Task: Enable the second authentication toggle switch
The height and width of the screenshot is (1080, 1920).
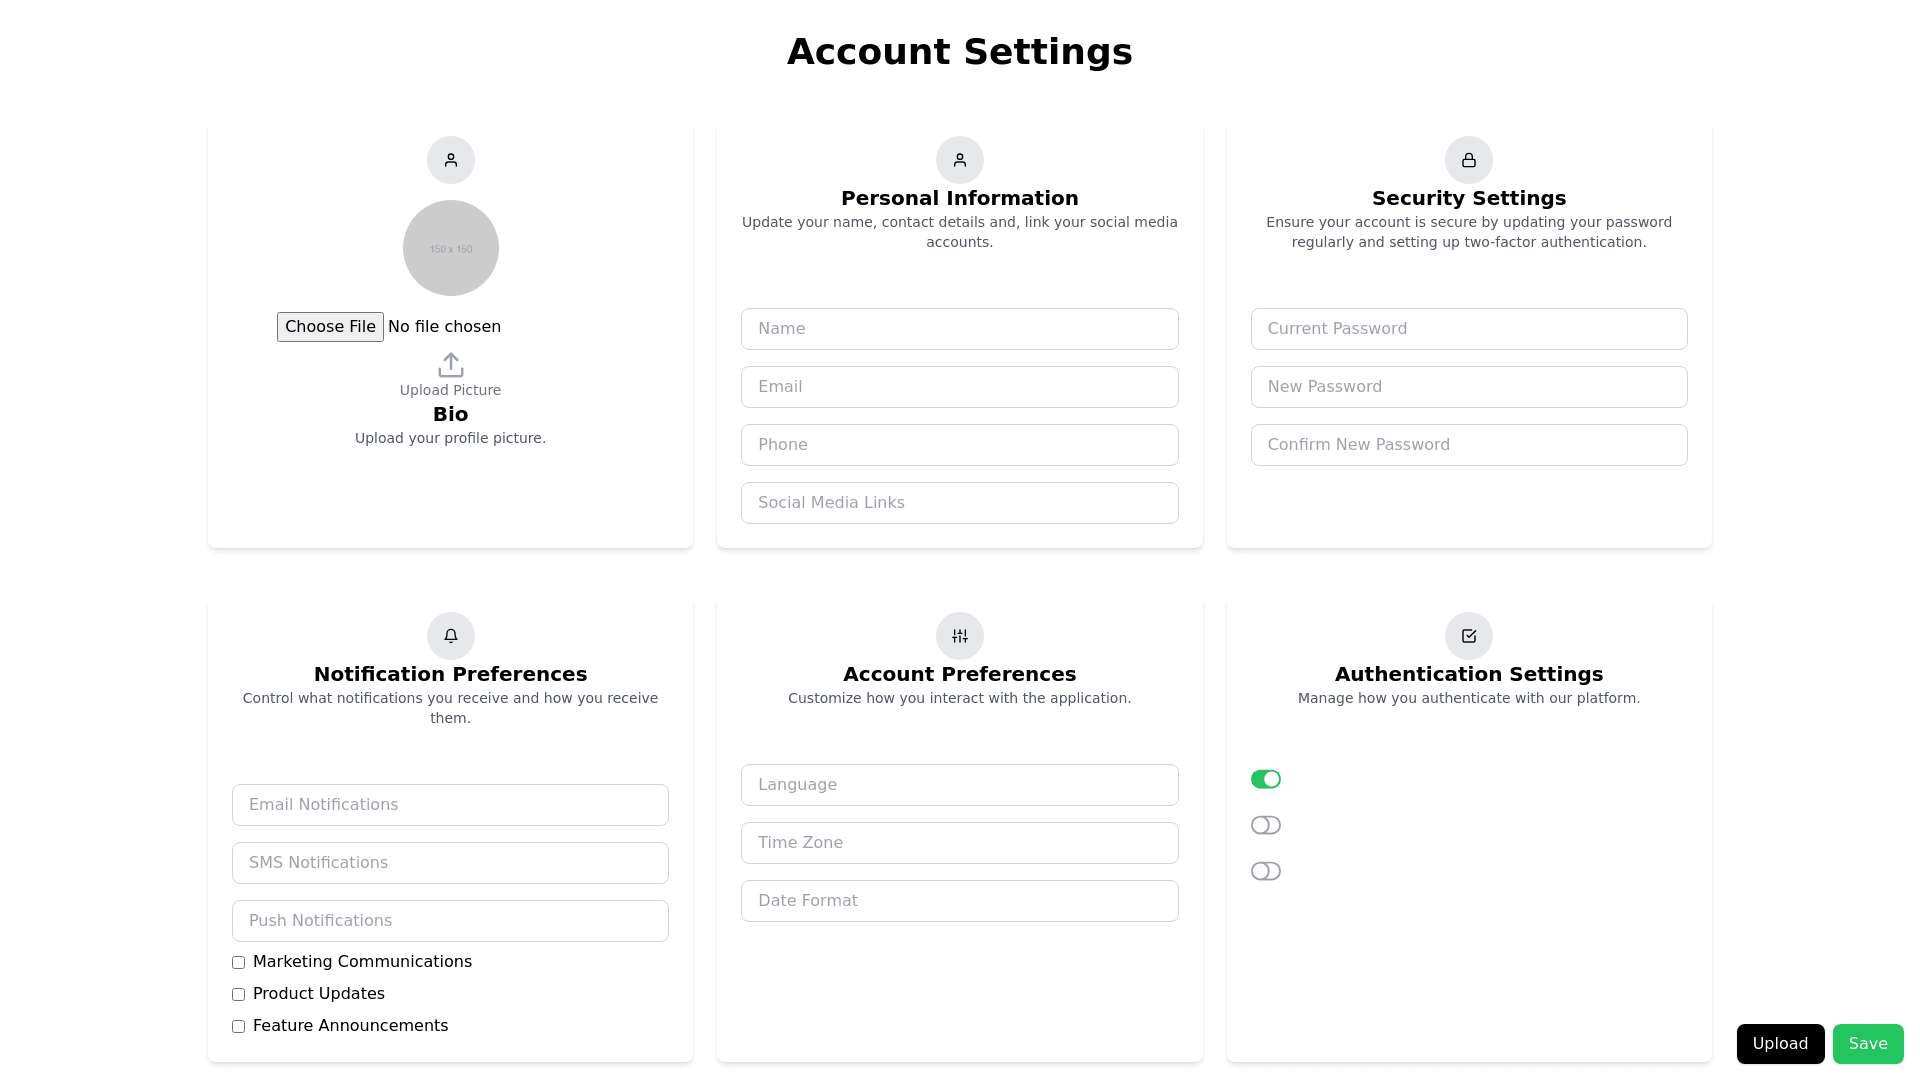Action: (x=1265, y=825)
